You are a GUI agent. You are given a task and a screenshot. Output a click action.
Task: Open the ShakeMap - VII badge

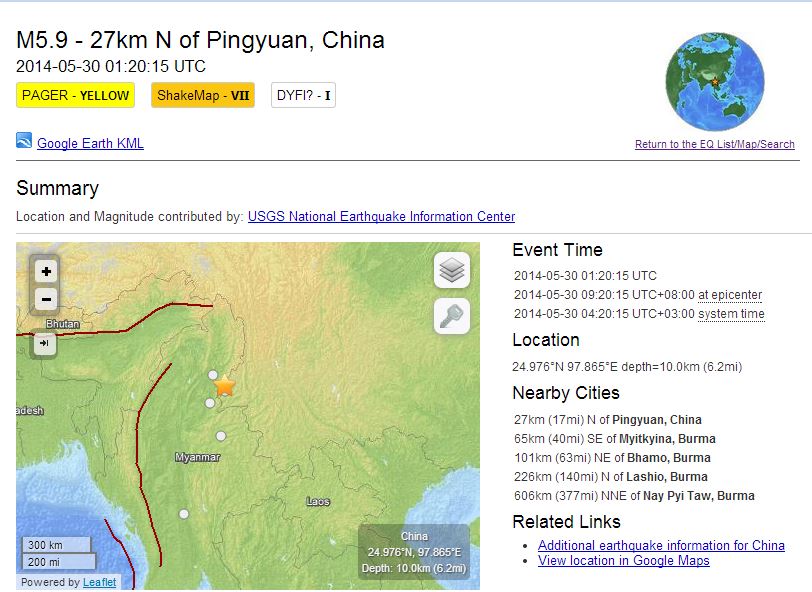pyautogui.click(x=203, y=96)
